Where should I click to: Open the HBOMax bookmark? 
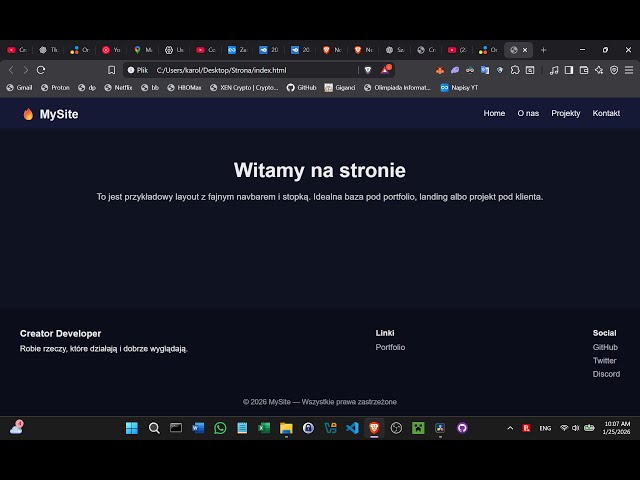[x=184, y=87]
